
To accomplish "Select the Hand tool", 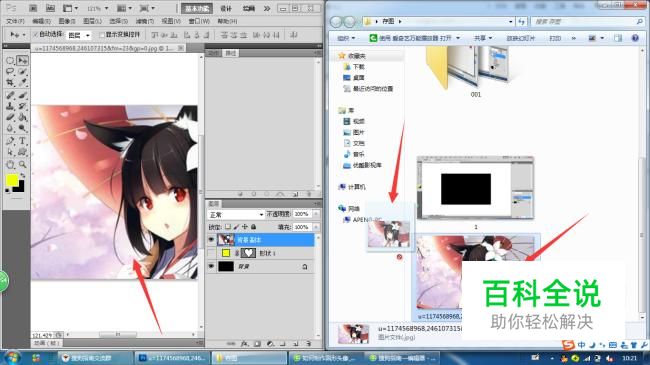I will pos(10,165).
